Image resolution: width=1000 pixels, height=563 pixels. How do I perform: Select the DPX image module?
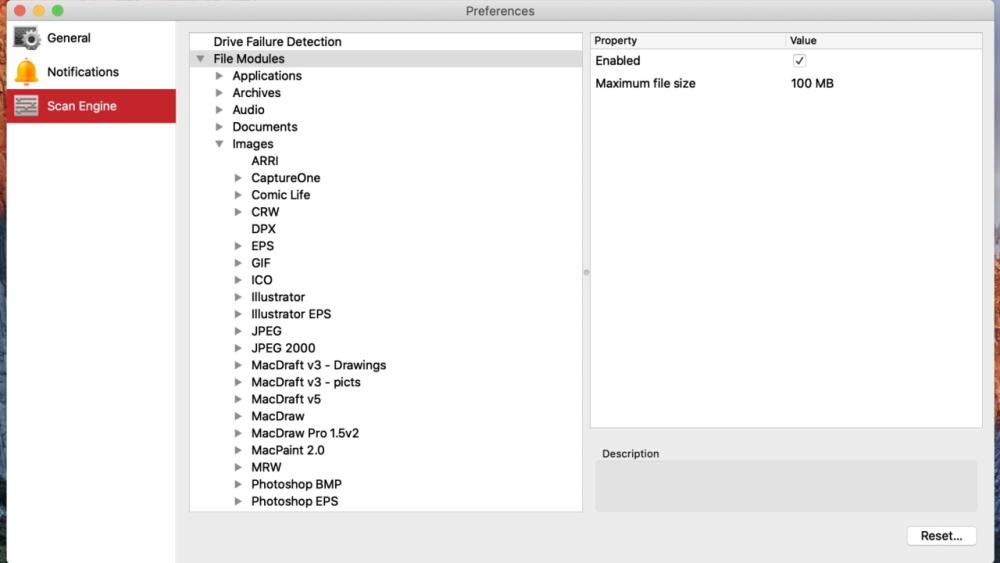pos(263,229)
